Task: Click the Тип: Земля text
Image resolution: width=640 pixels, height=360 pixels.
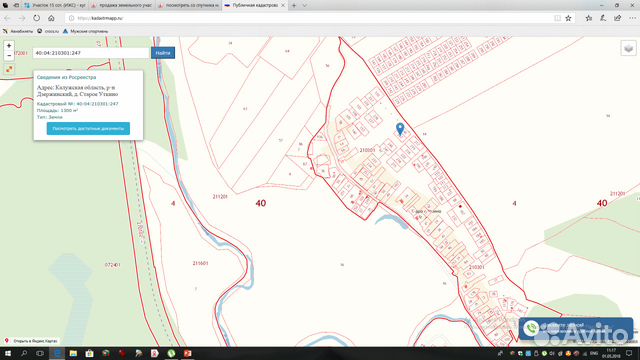Action: [50, 117]
